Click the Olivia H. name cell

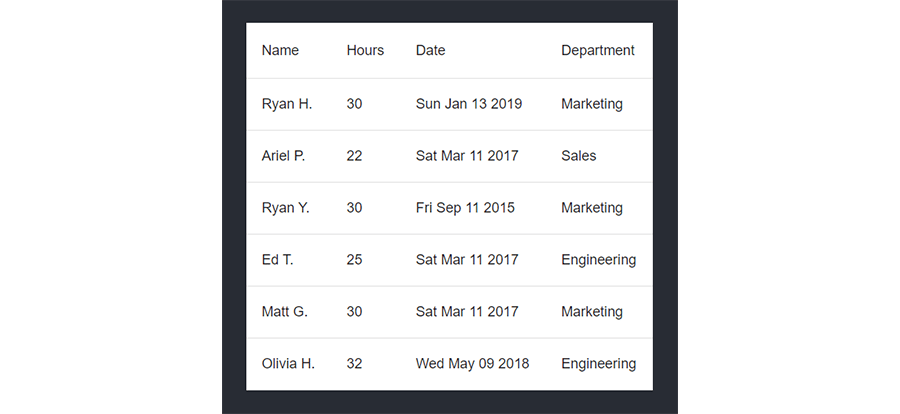(x=288, y=363)
